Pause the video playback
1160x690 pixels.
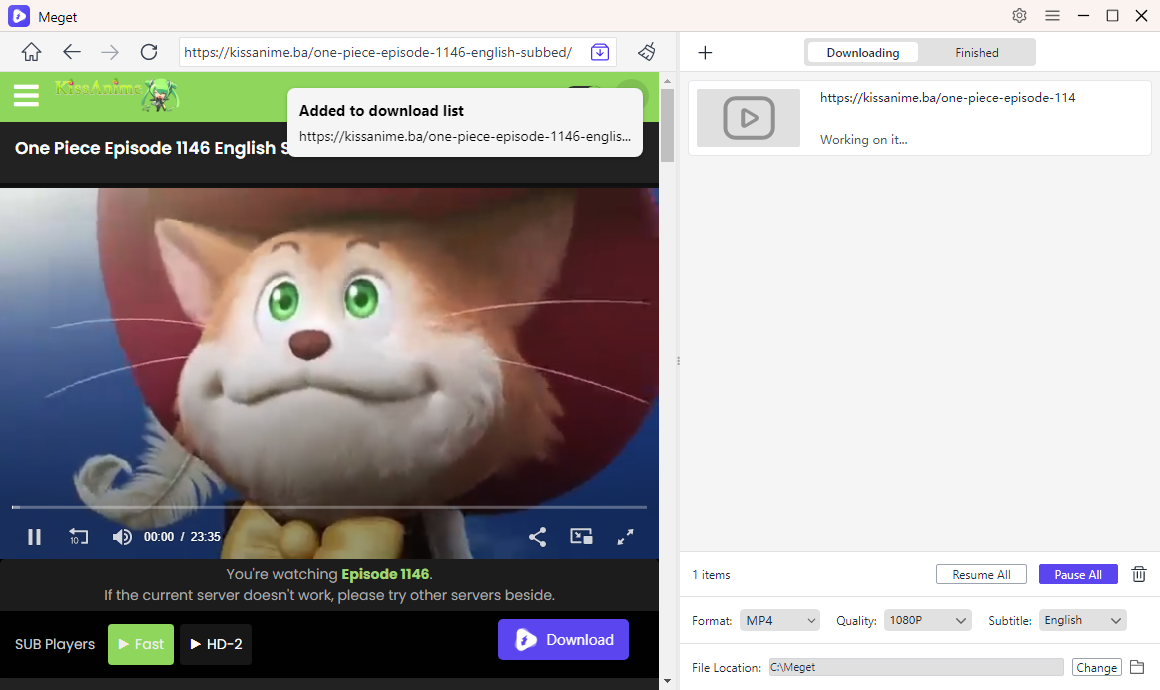coord(34,537)
